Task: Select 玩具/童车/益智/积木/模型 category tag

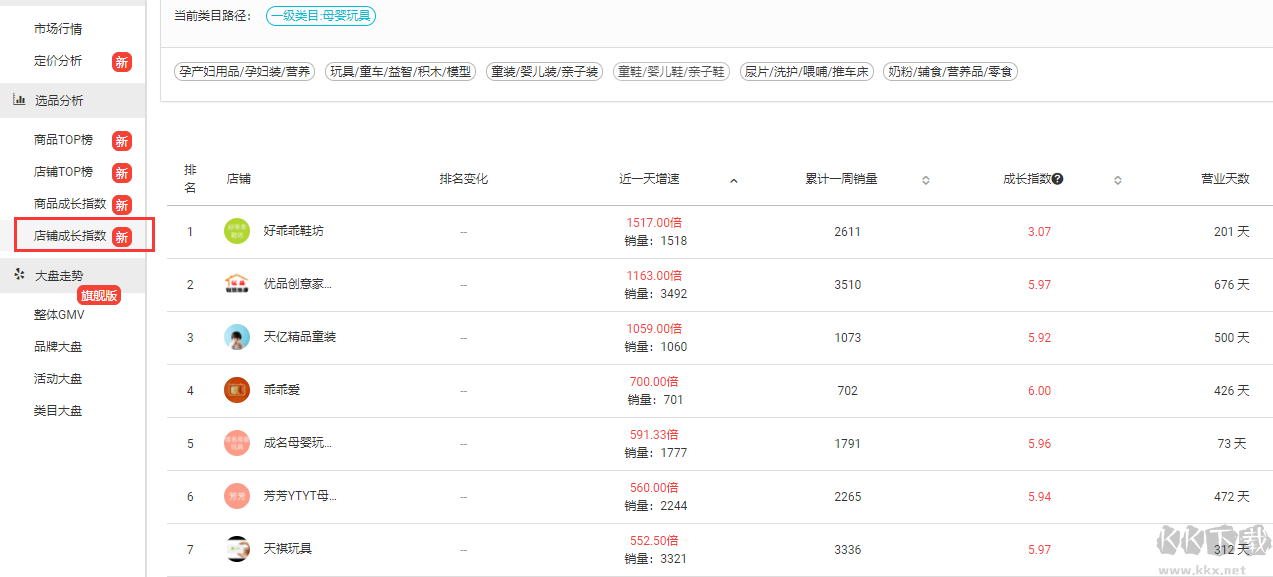Action: [x=400, y=72]
